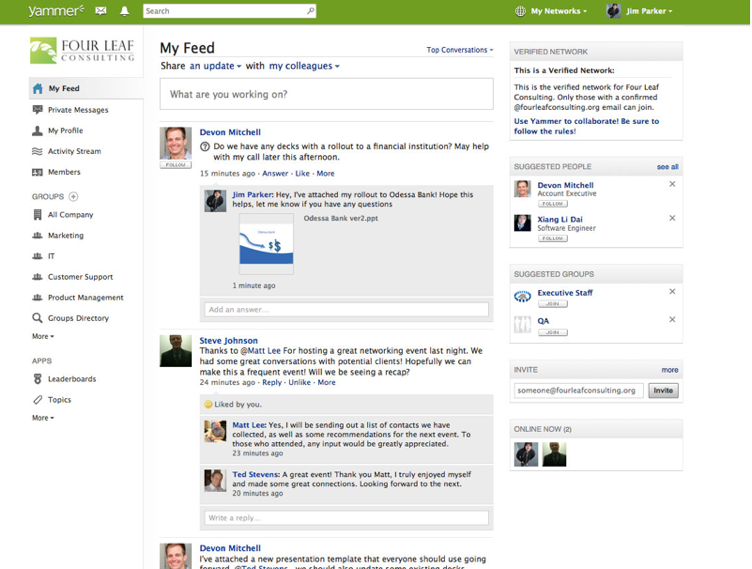Dismiss Devon Mitchell suggestion
Screen dimensions: 752x569
[x=672, y=184]
